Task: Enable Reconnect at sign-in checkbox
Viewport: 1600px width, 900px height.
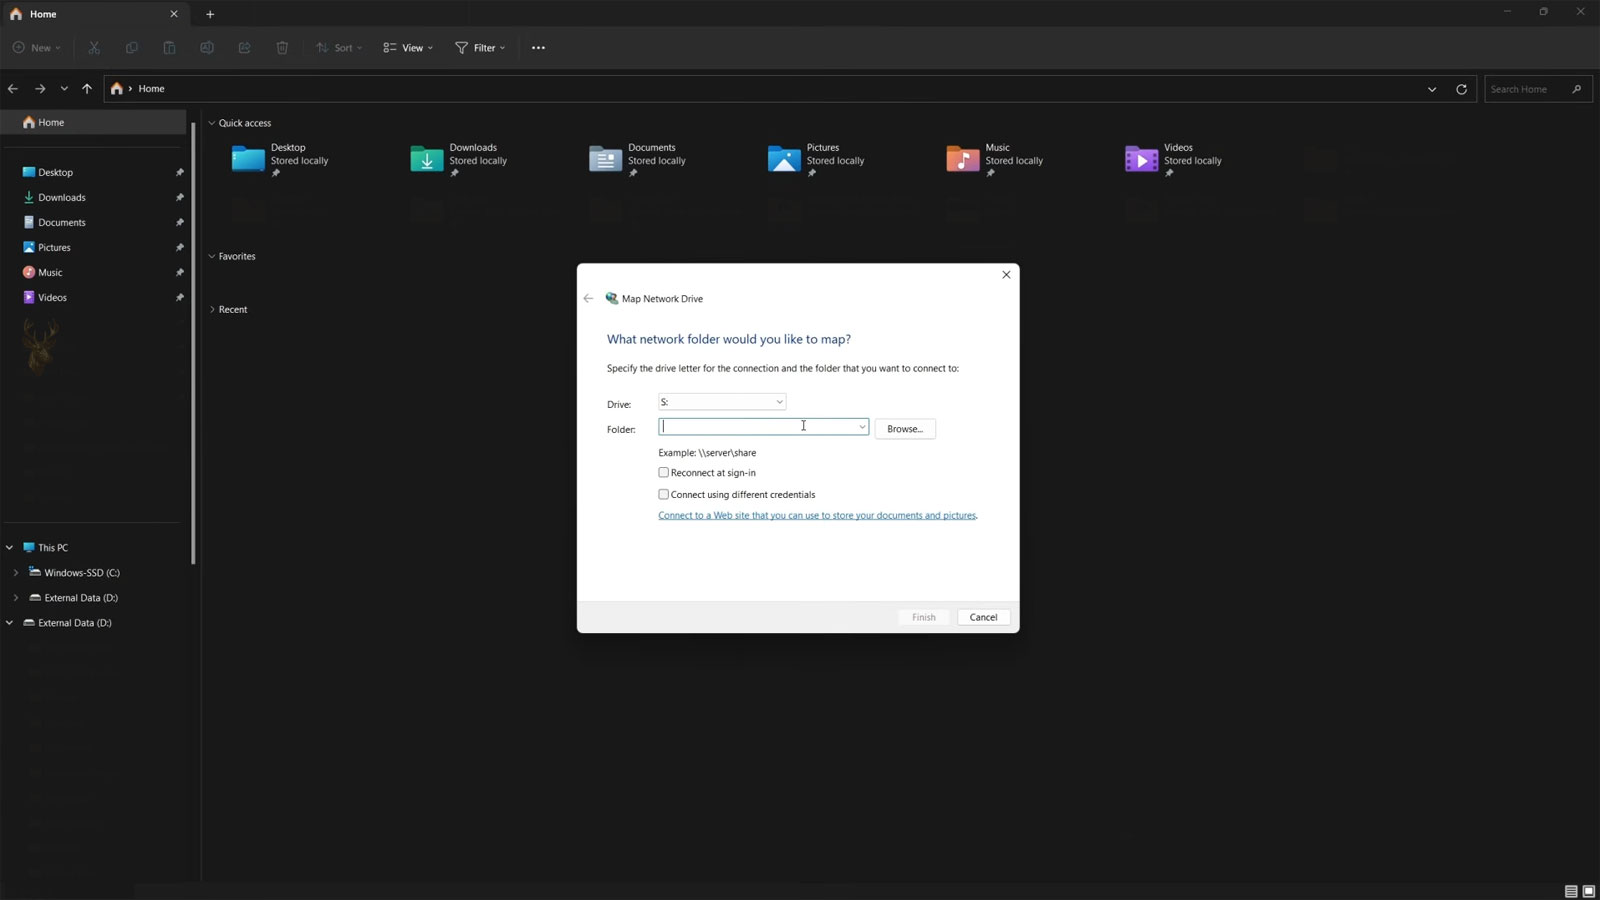Action: pos(663,472)
